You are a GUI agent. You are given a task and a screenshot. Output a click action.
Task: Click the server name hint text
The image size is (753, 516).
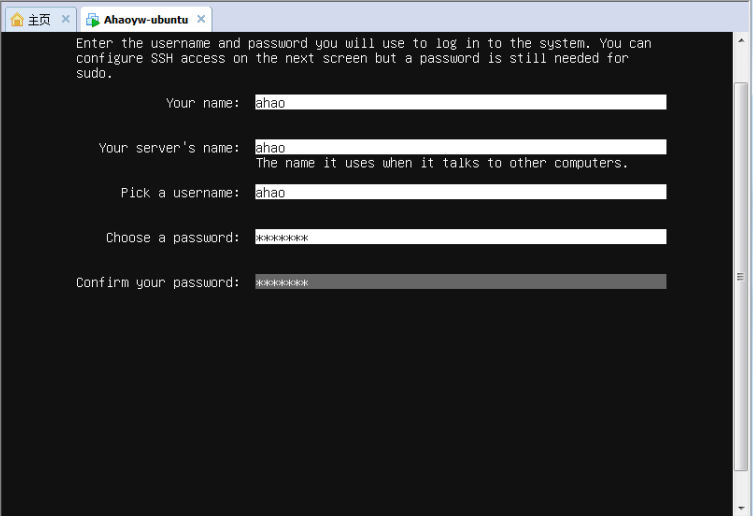click(x=441, y=163)
